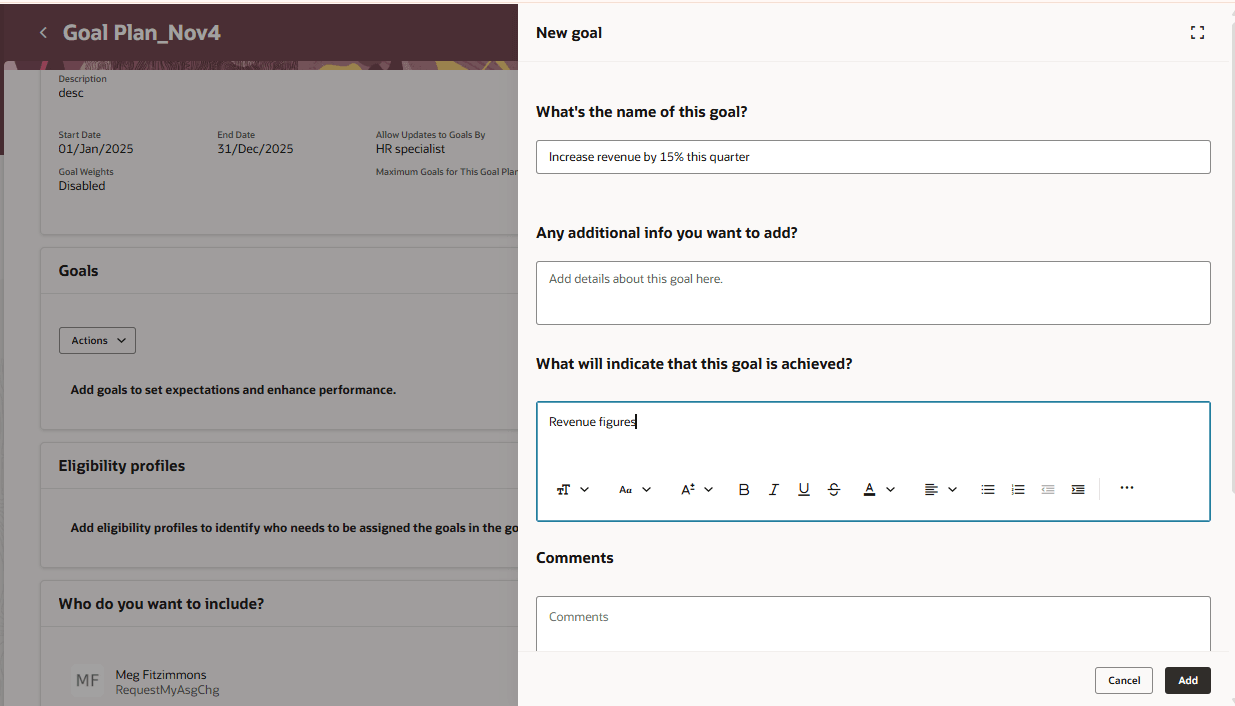
Task: Insert a bulleted list
Action: 988,489
